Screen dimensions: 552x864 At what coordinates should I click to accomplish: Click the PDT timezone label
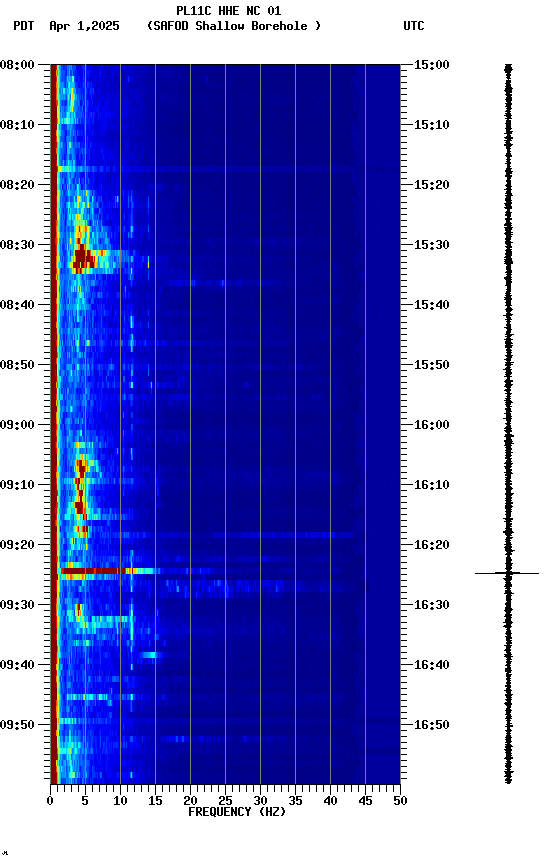(x=24, y=26)
